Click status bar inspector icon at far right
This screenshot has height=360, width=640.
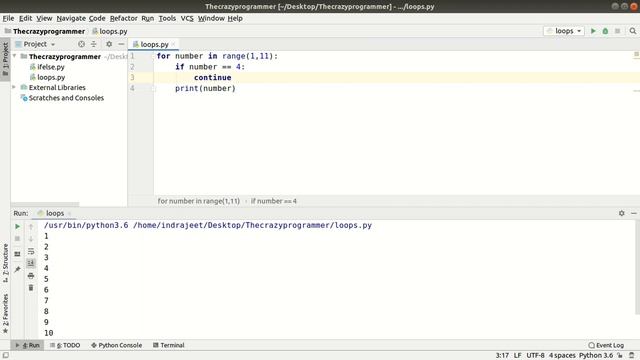632,356
